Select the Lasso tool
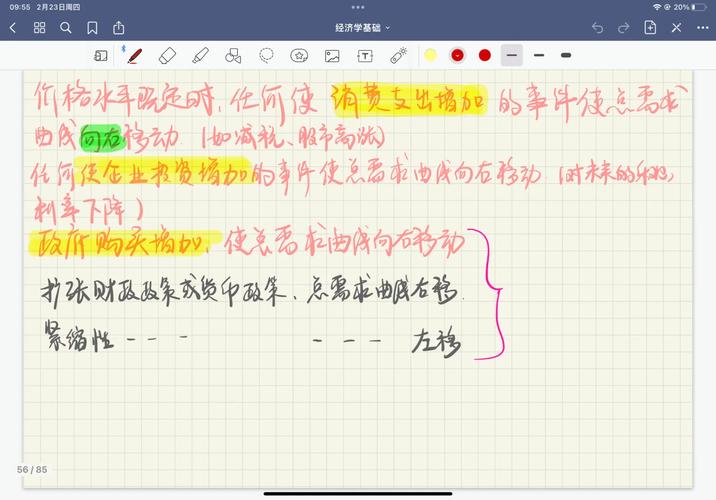The image size is (716, 500). 266,56
